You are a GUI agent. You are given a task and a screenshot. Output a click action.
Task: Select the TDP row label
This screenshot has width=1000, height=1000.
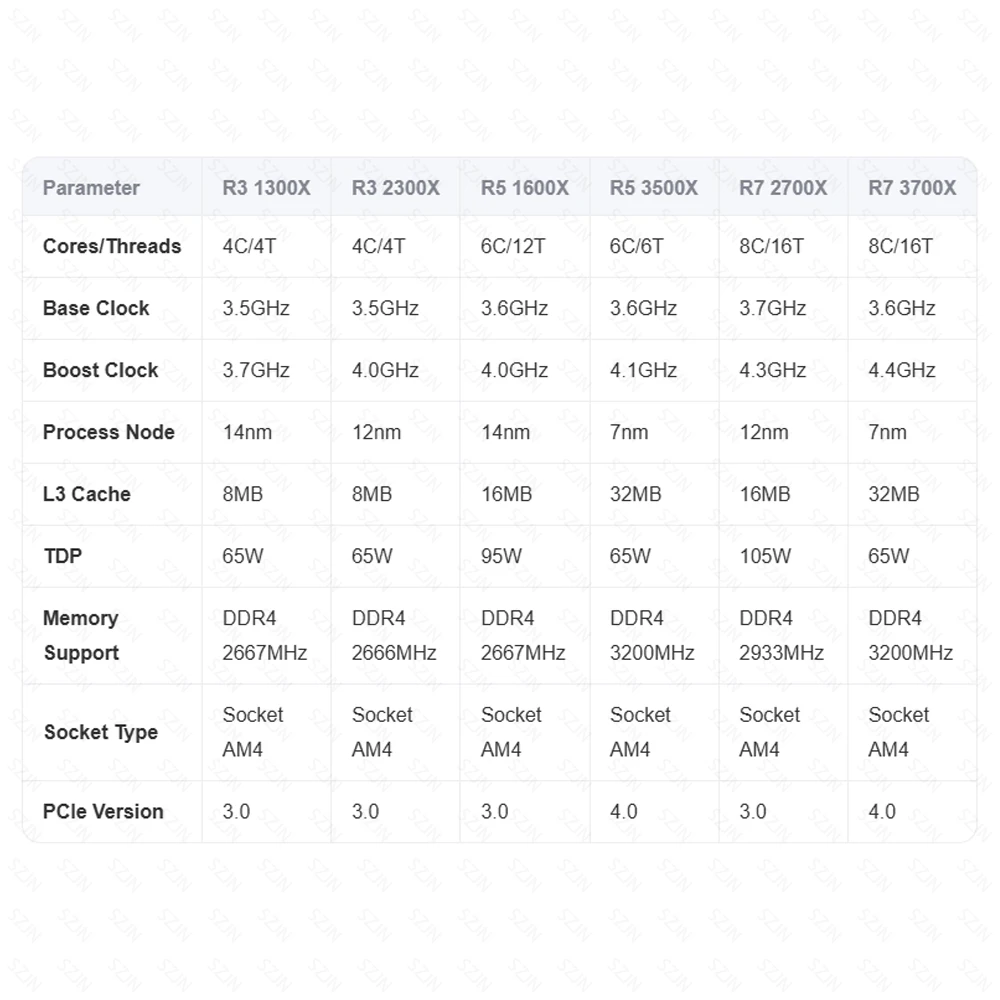point(60,556)
